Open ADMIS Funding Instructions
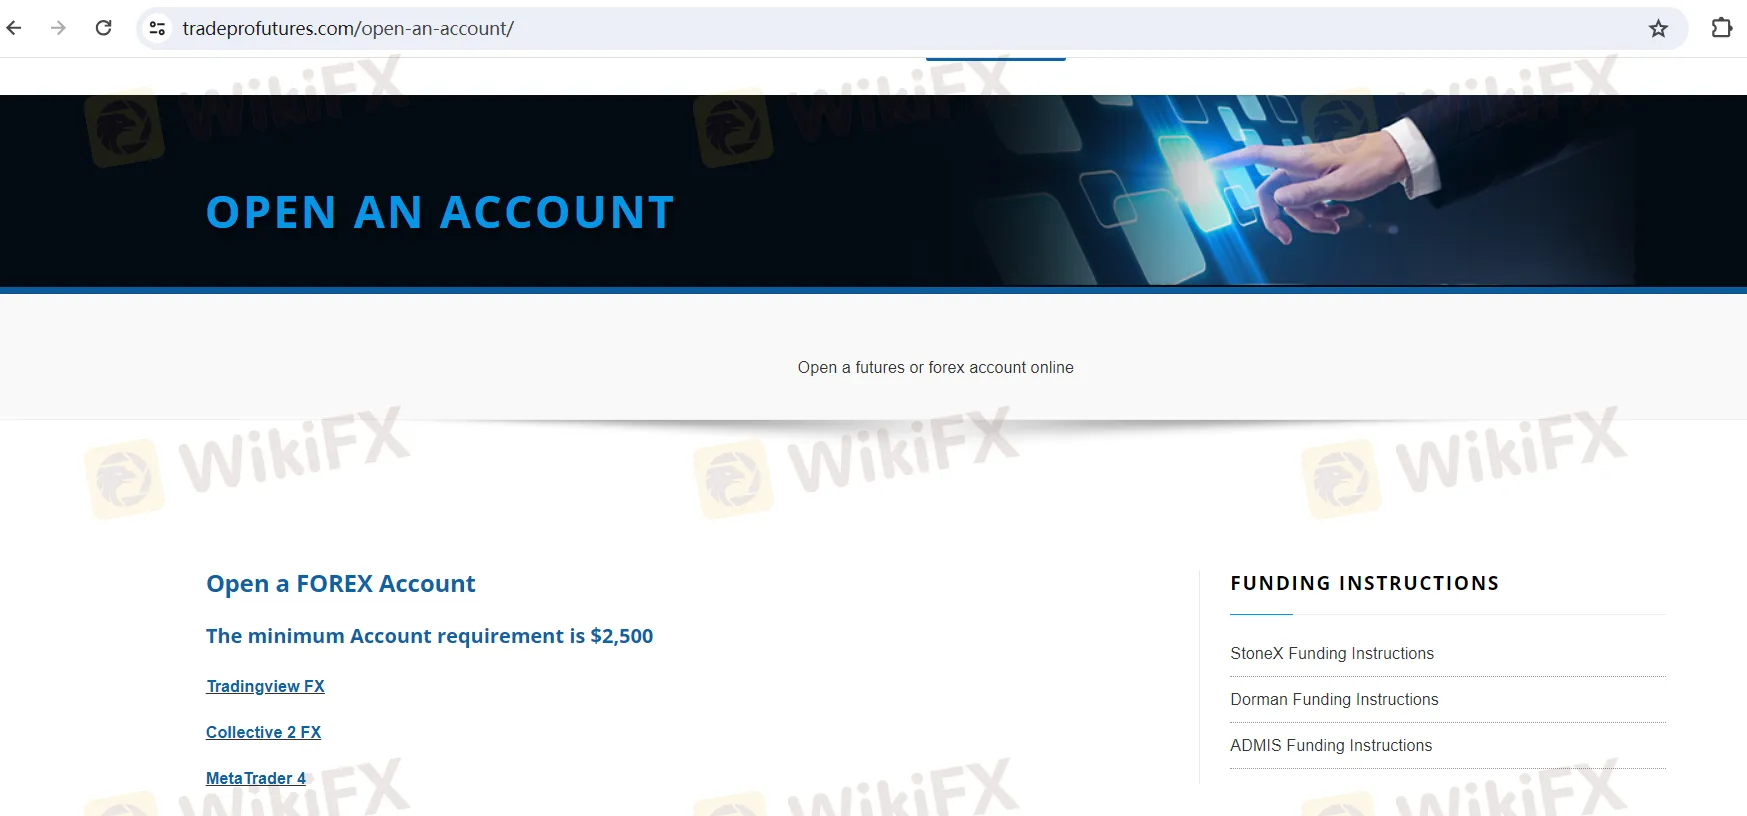Screen dimensions: 1747x816 (x=1331, y=745)
